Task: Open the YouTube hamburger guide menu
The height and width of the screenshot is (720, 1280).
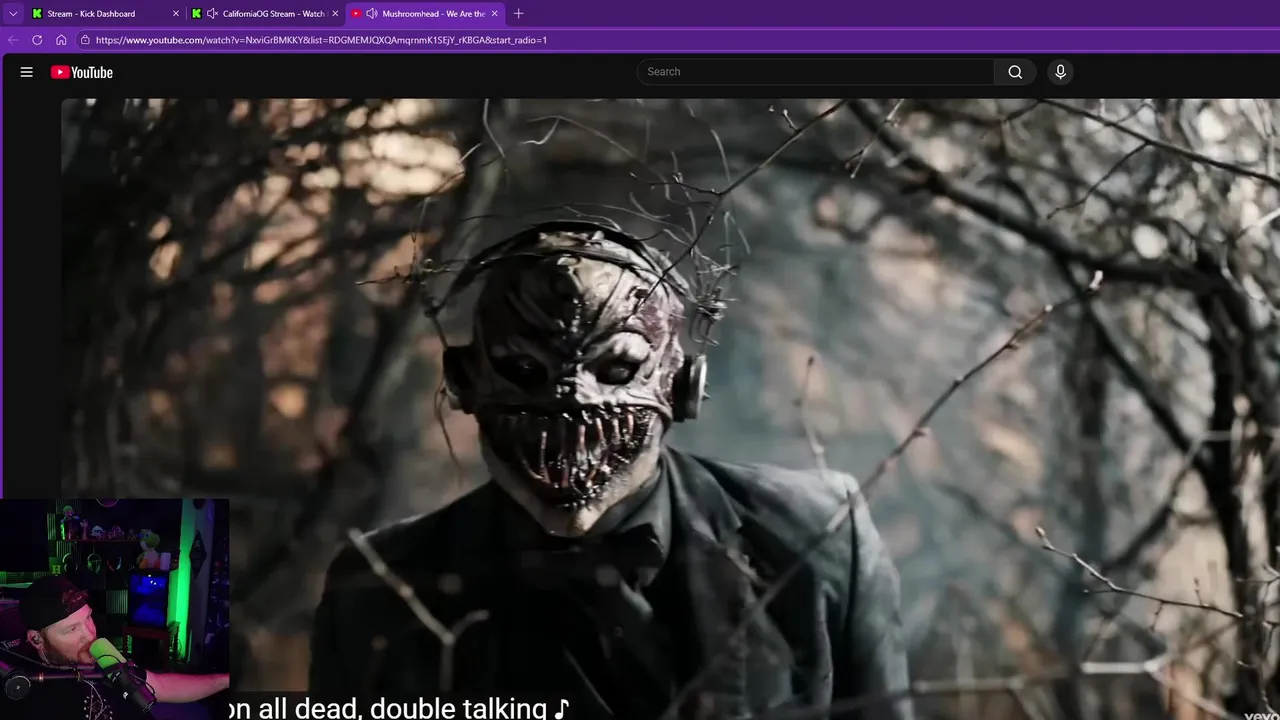Action: click(x=27, y=72)
